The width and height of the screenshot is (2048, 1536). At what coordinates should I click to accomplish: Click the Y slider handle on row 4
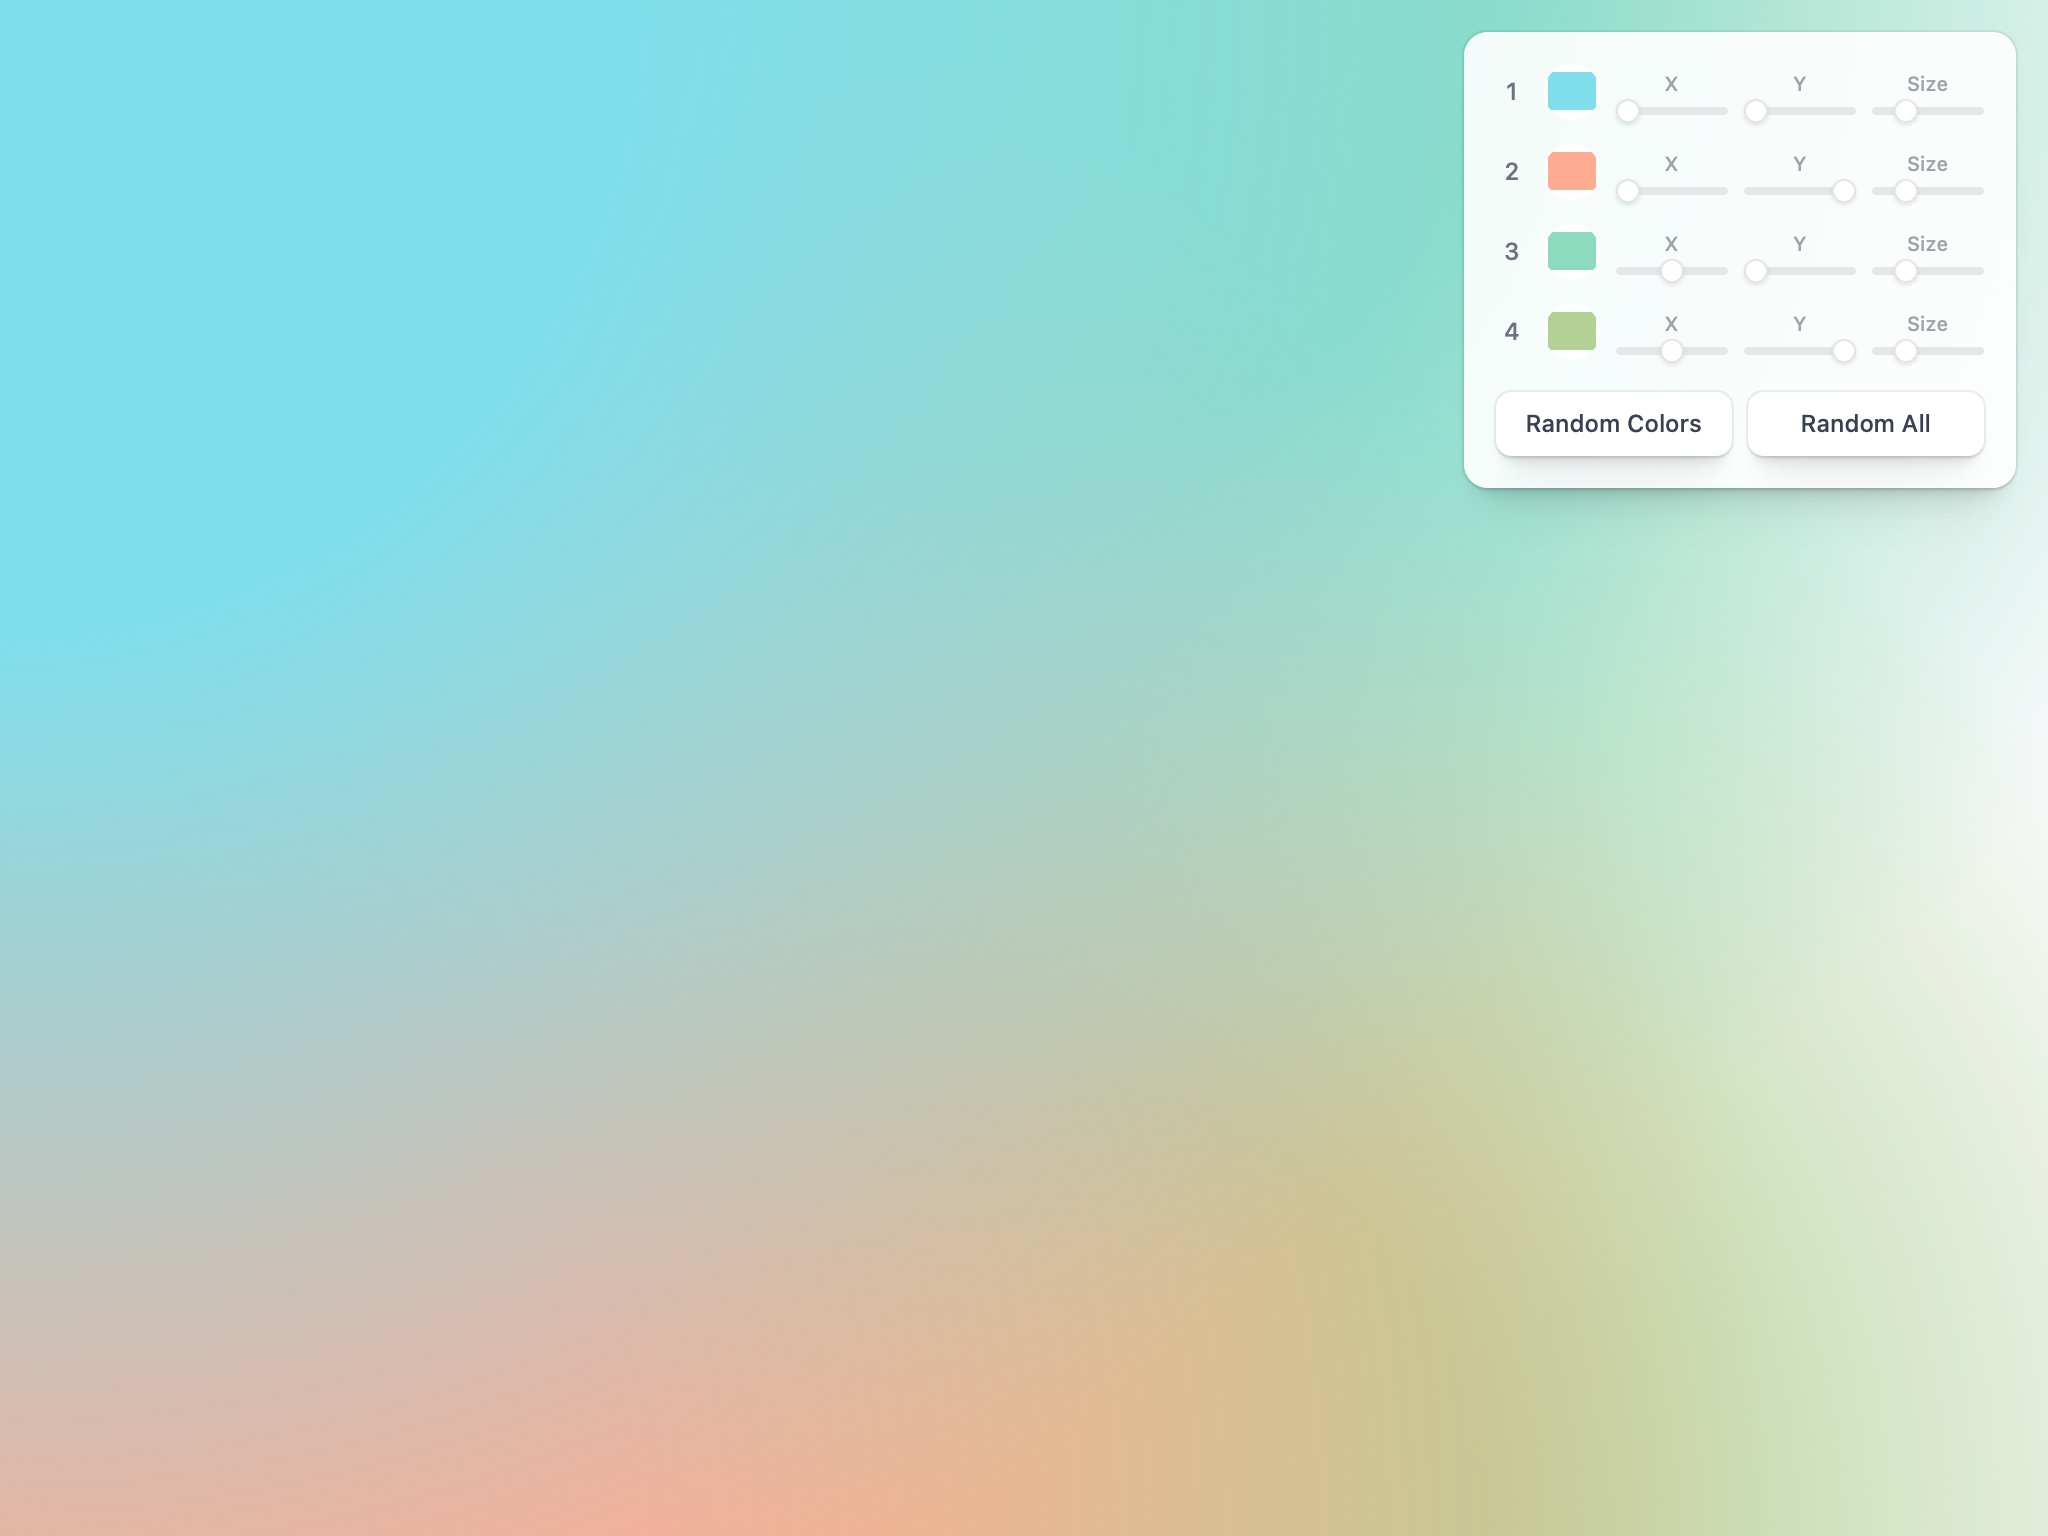point(1843,351)
